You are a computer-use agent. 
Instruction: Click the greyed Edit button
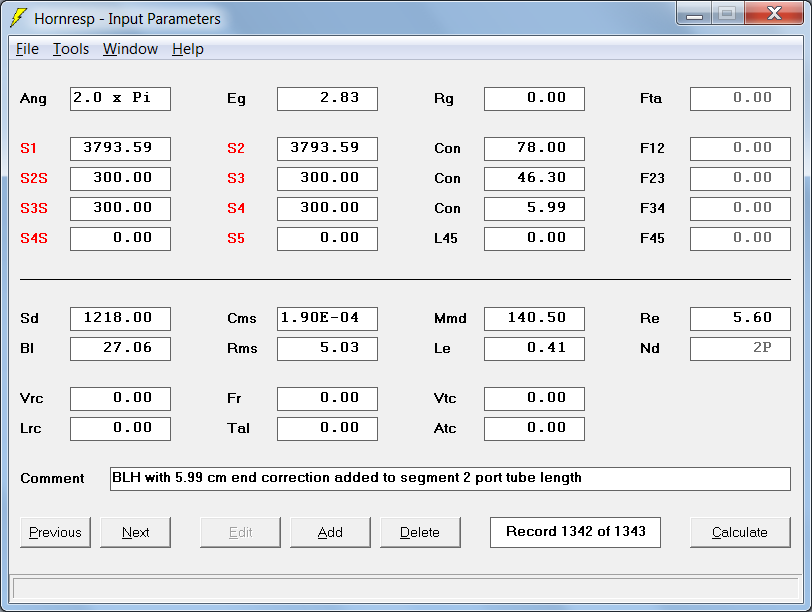coord(240,532)
